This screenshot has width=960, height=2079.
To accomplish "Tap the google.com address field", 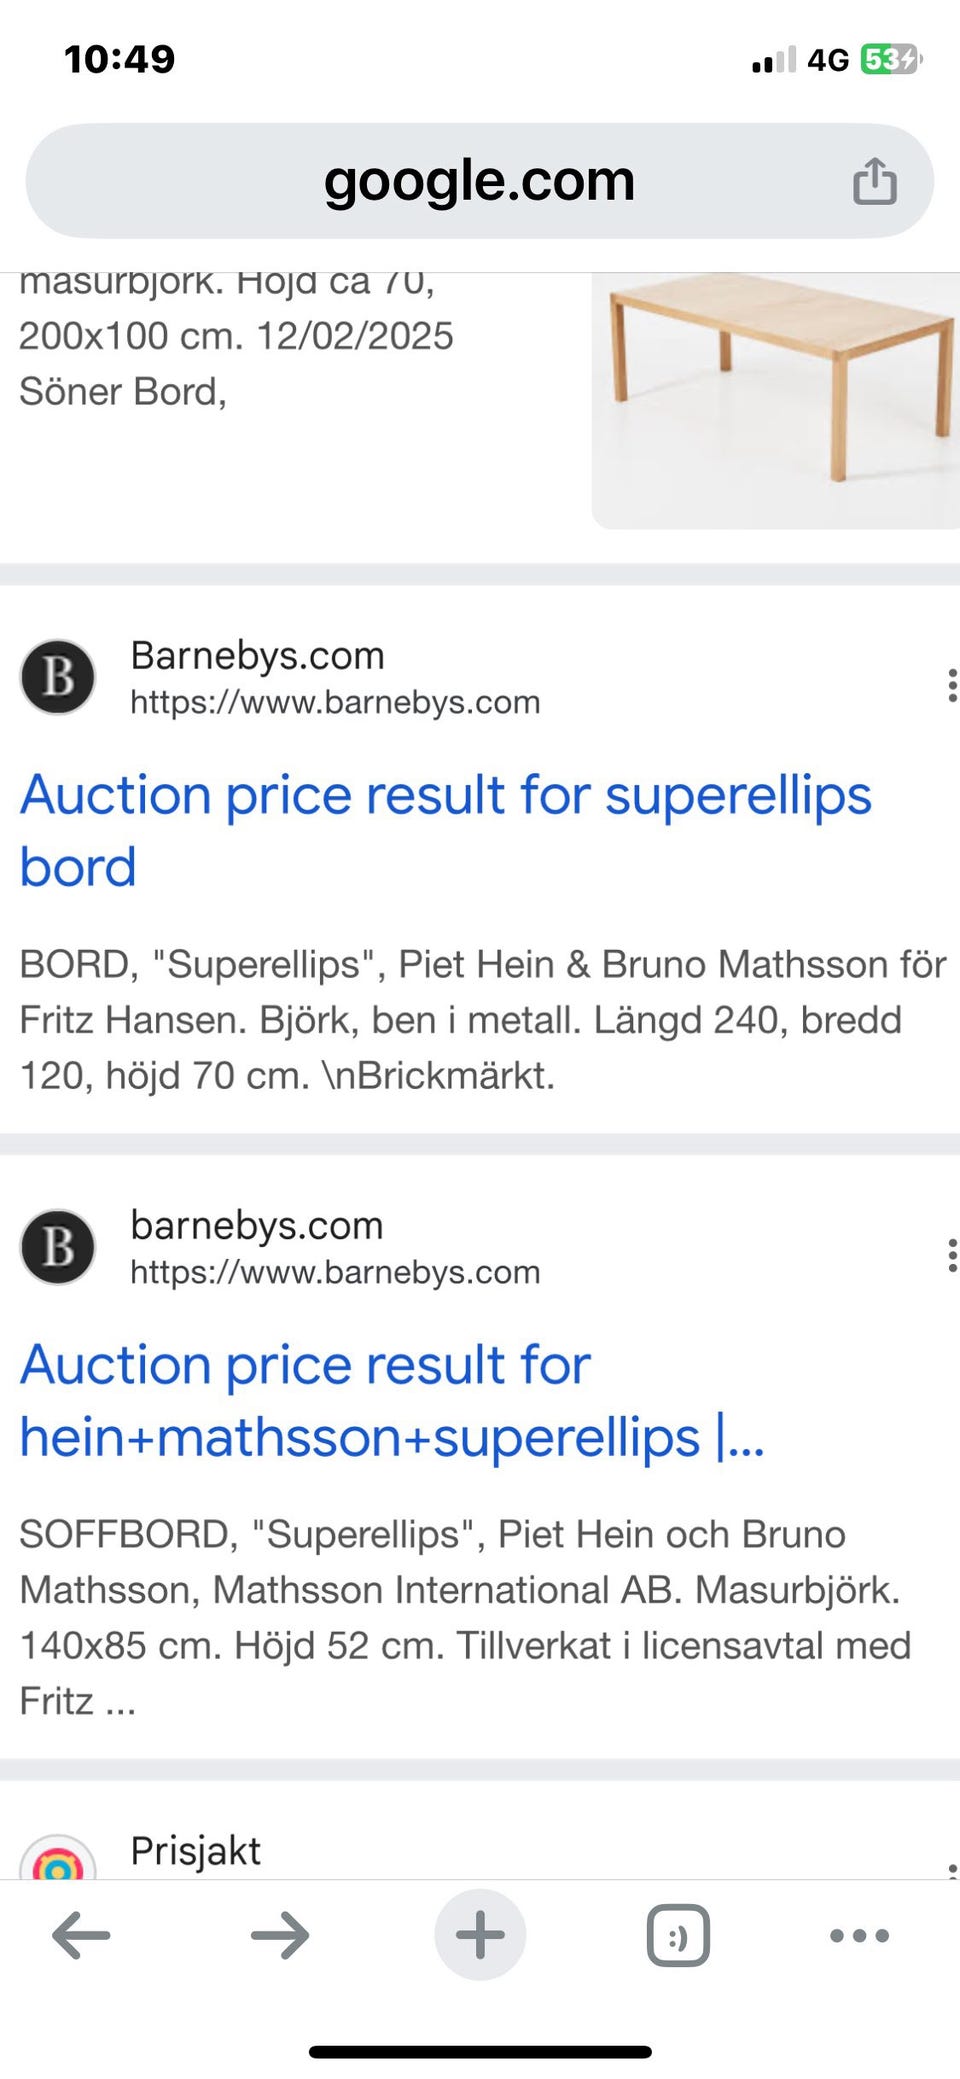I will click(x=480, y=181).
